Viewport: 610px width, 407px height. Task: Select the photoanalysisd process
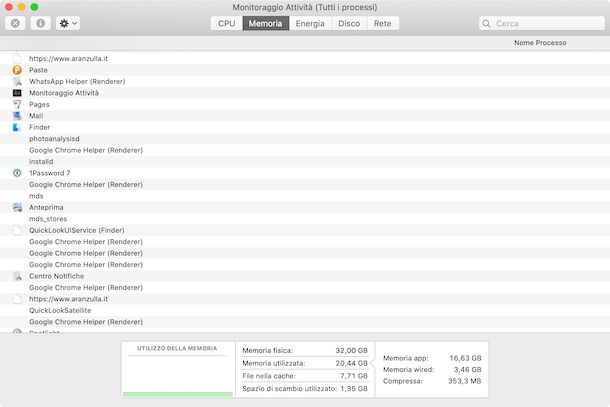tap(305, 139)
